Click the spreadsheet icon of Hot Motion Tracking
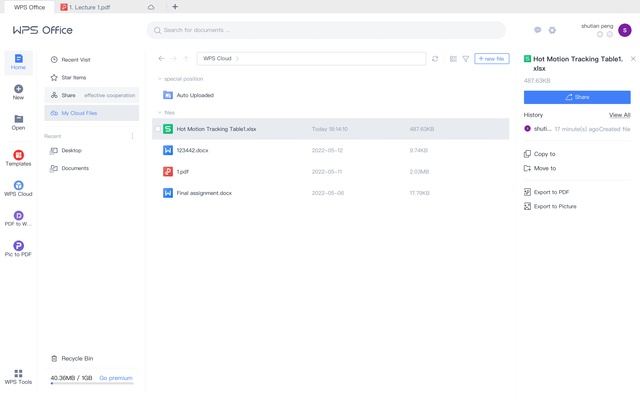Viewport: 640px width, 400px height. click(x=168, y=129)
